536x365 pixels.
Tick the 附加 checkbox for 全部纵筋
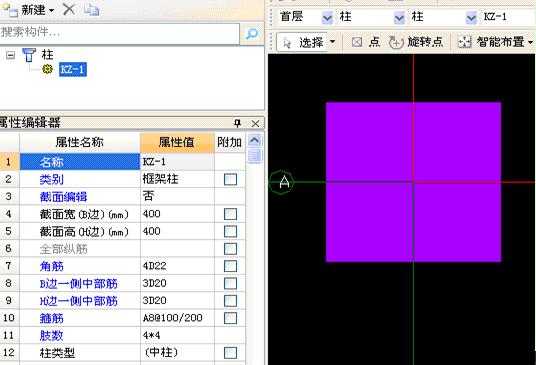pos(230,249)
